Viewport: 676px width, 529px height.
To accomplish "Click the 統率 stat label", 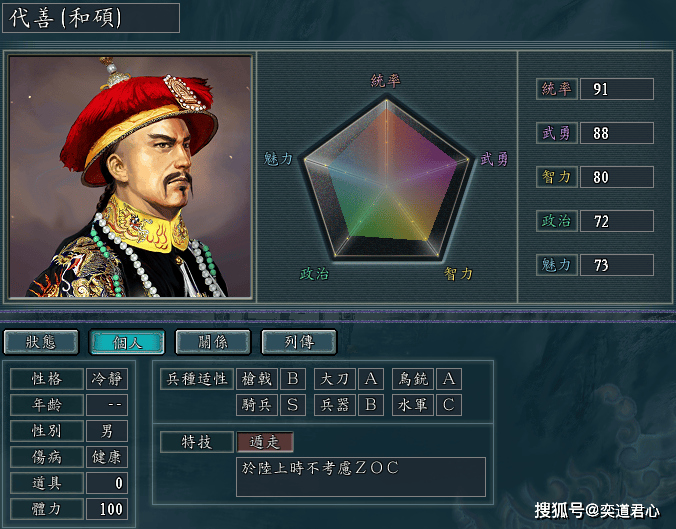I will click(x=557, y=89).
